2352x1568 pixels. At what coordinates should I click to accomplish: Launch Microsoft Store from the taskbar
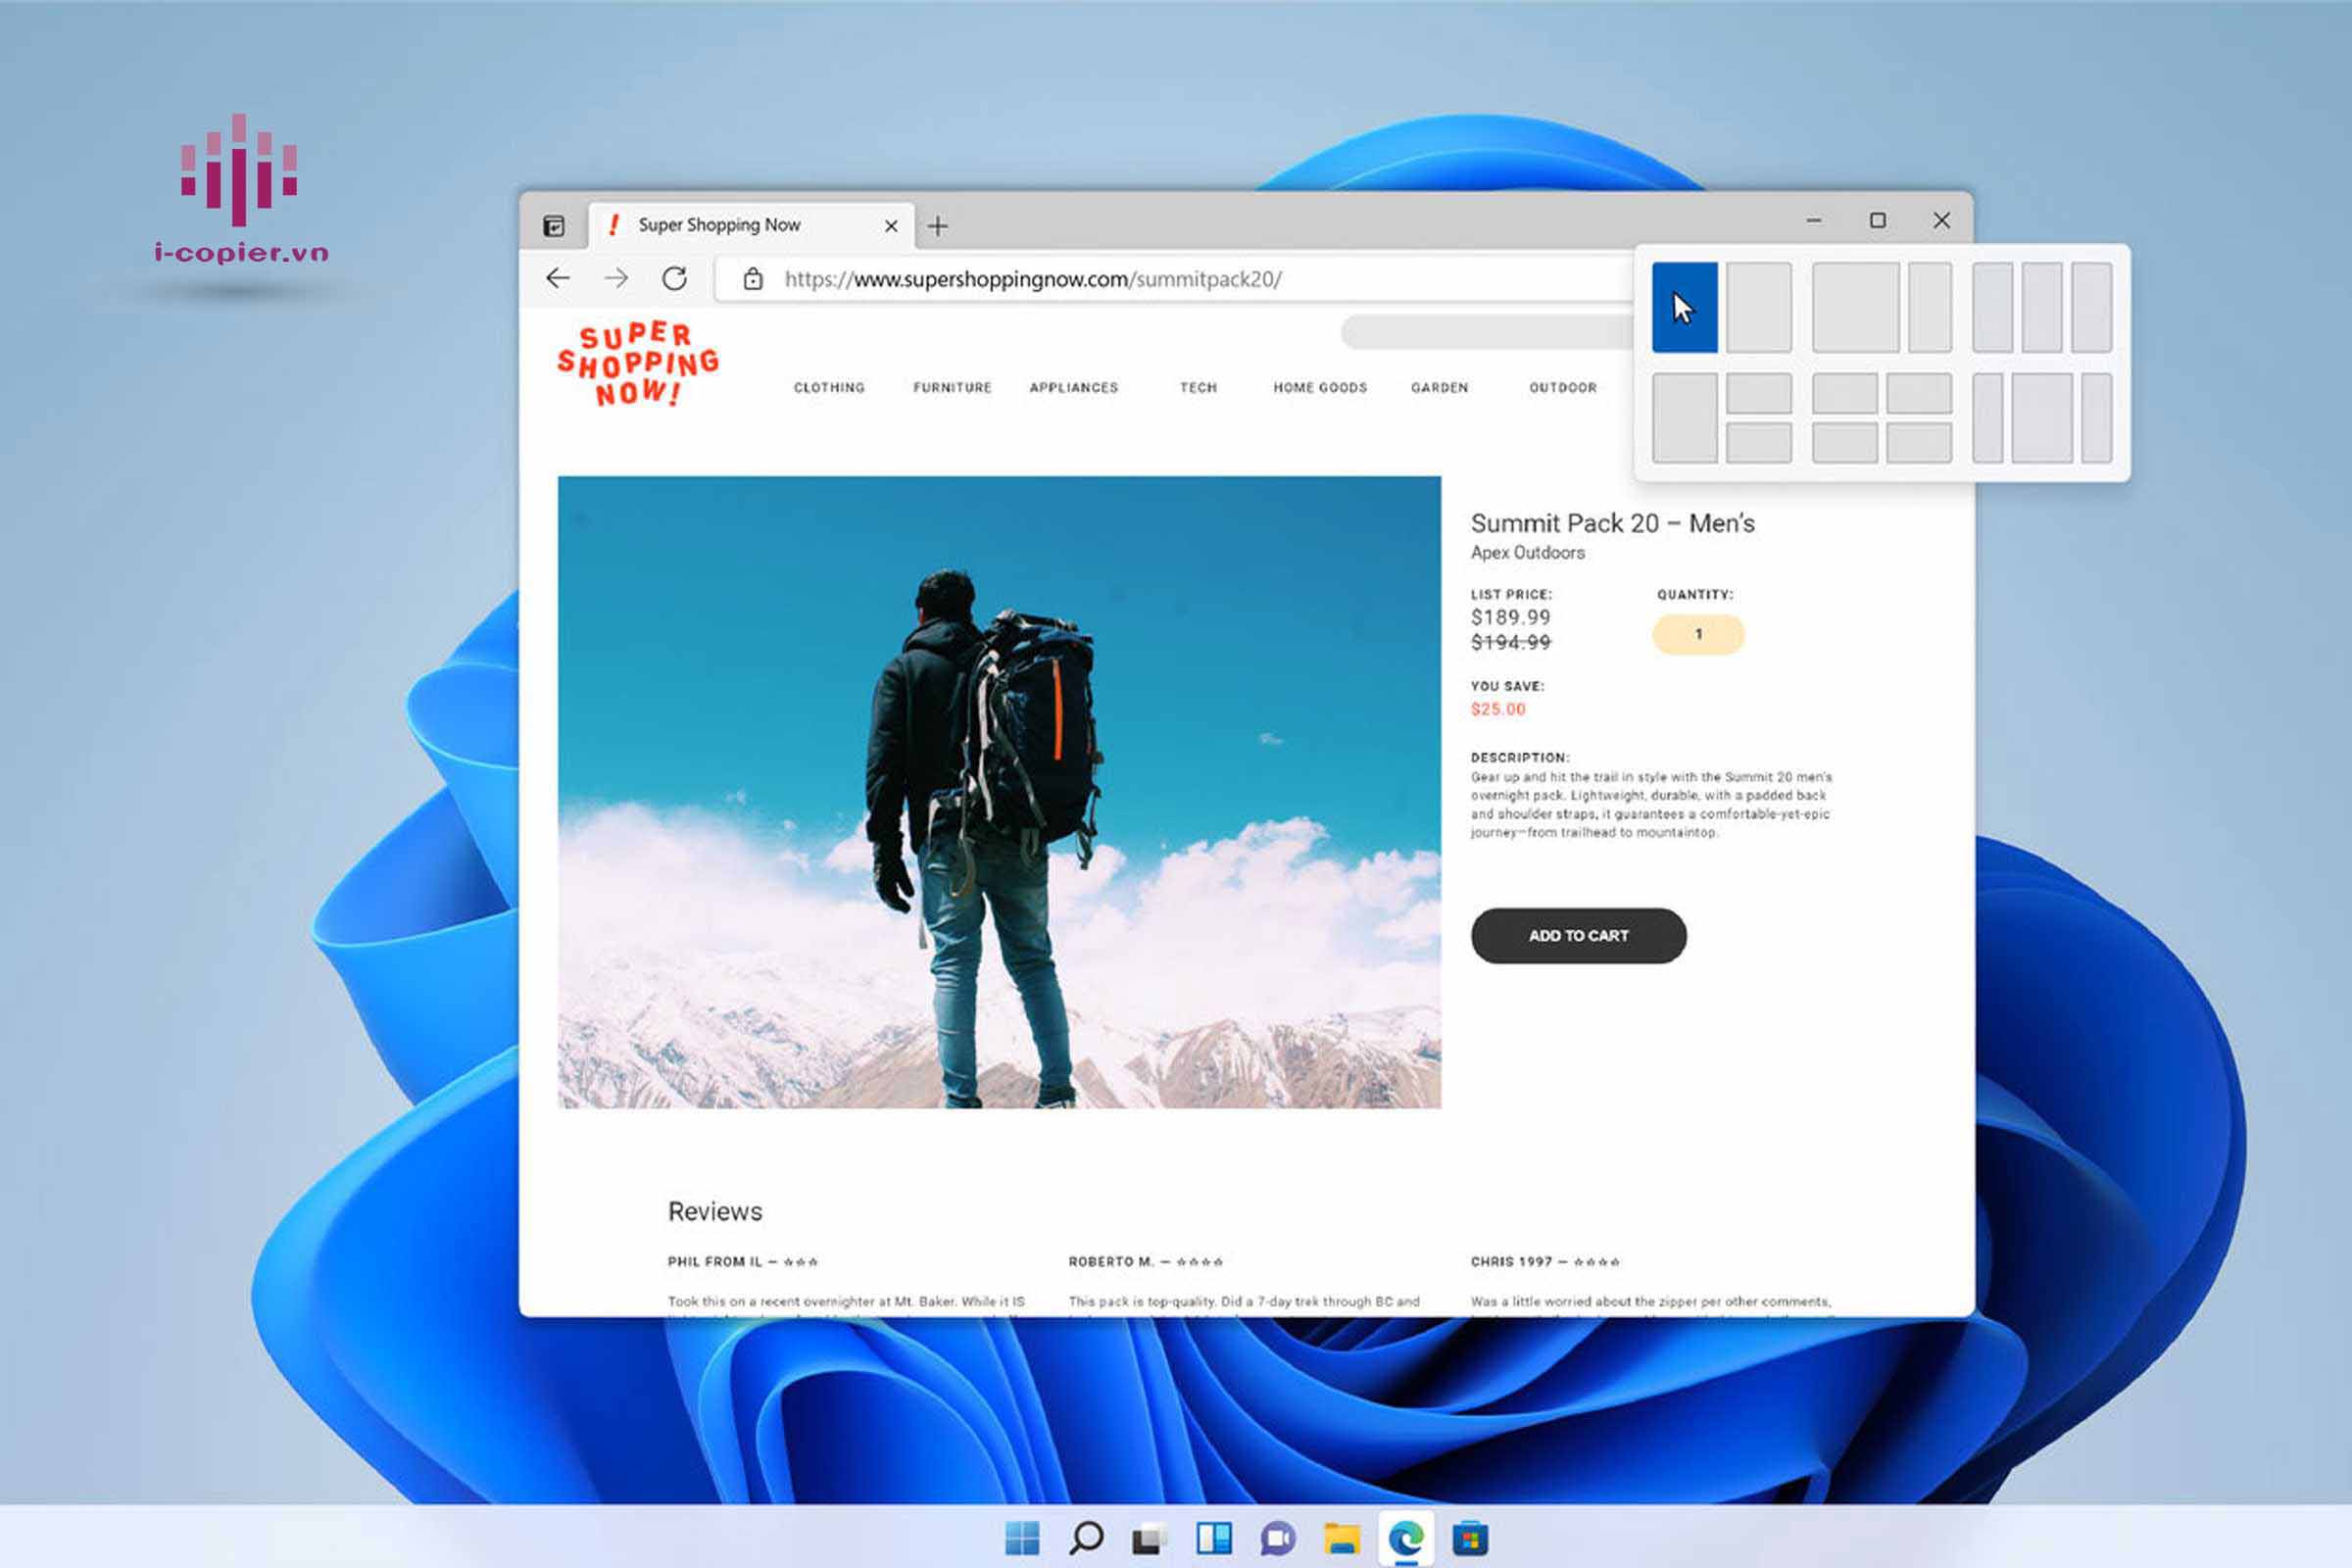1470,1538
